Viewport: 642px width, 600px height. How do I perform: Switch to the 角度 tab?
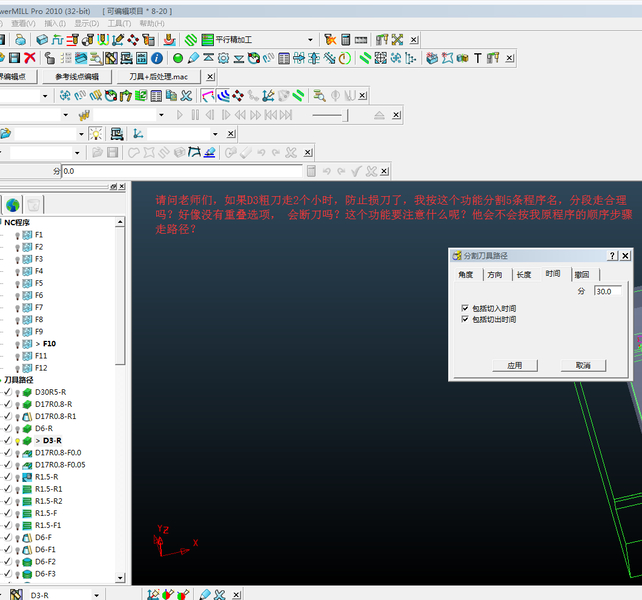tap(465, 274)
